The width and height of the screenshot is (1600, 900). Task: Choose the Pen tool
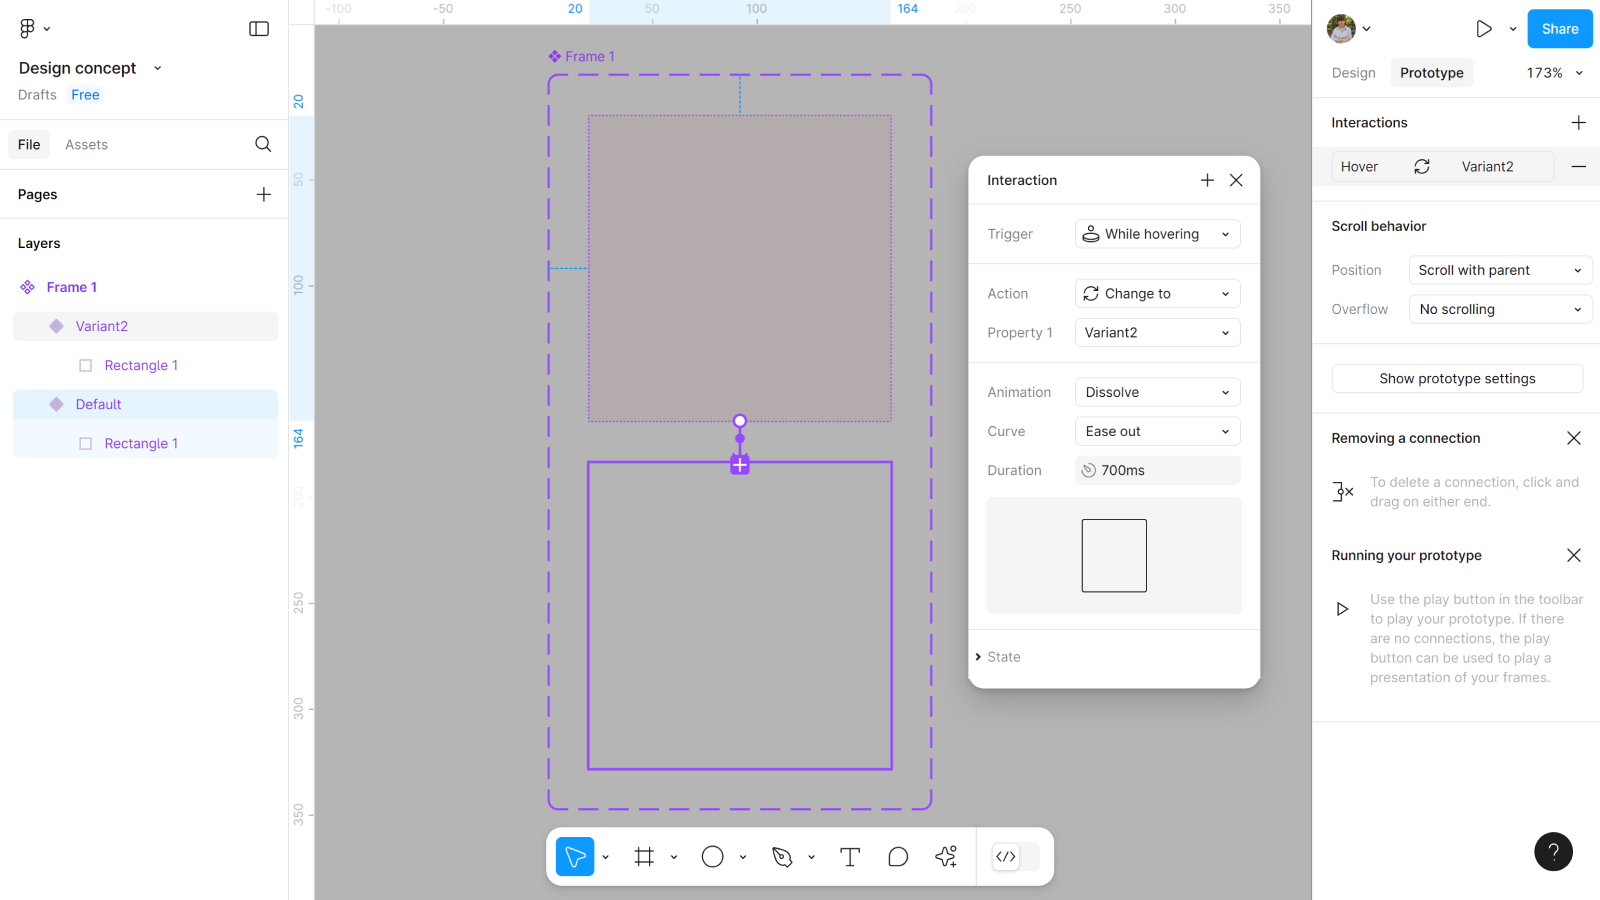782,856
